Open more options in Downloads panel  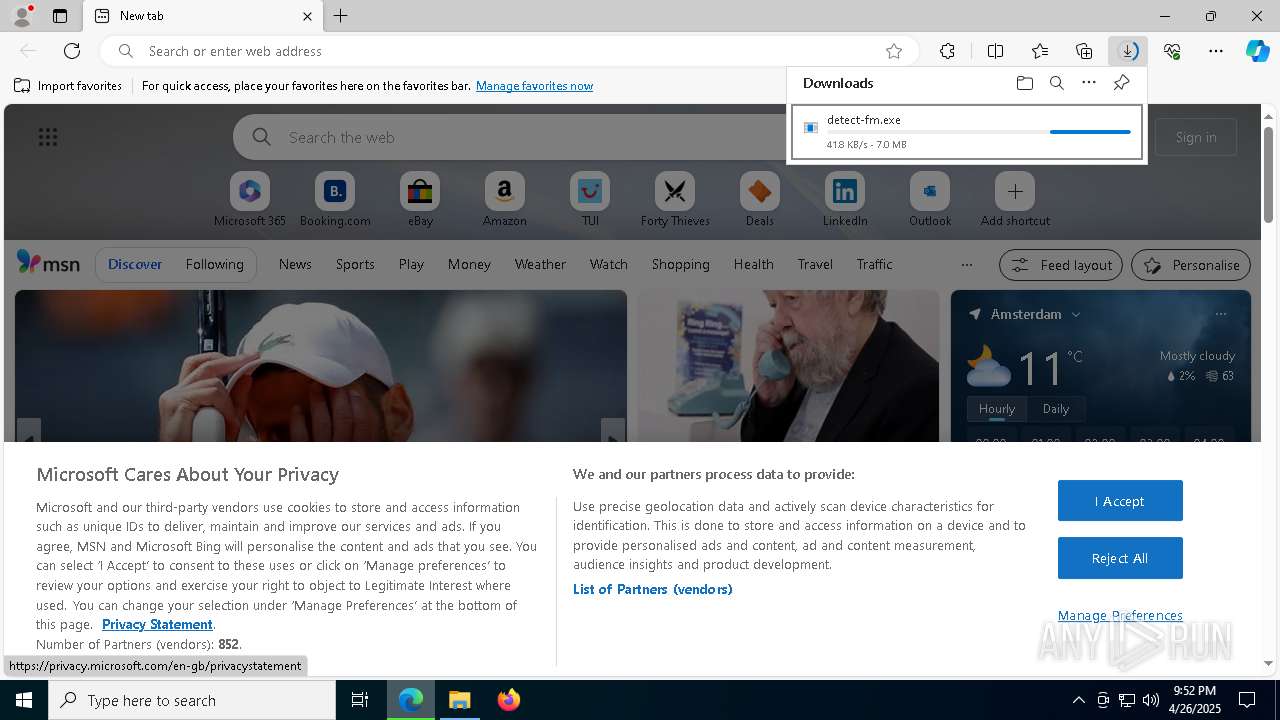[1089, 83]
